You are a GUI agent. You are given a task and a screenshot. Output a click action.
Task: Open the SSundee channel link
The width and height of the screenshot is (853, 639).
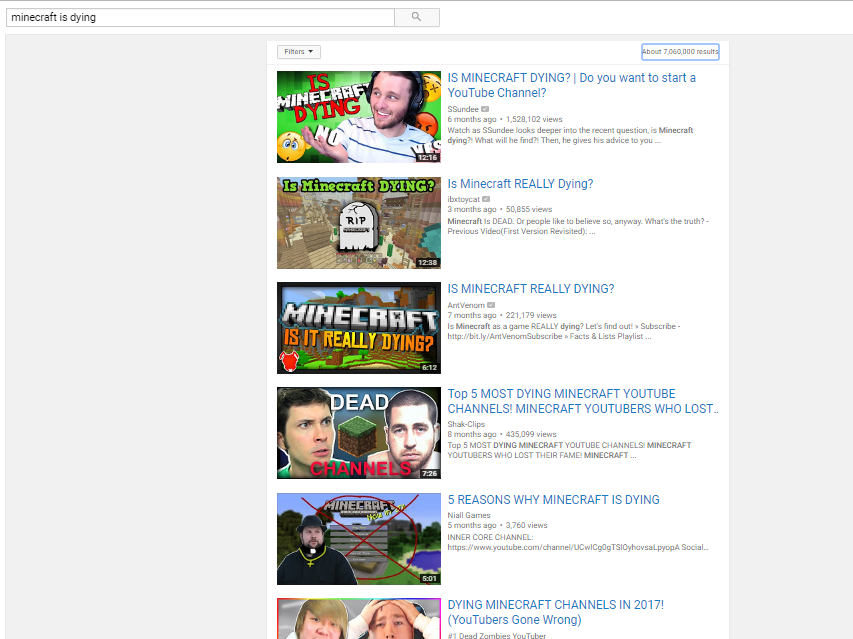463,109
